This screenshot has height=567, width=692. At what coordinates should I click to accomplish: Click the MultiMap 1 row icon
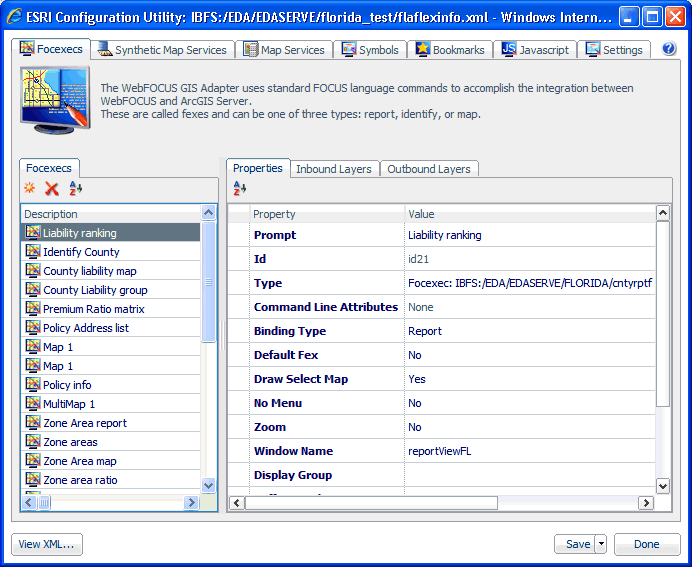pos(33,403)
